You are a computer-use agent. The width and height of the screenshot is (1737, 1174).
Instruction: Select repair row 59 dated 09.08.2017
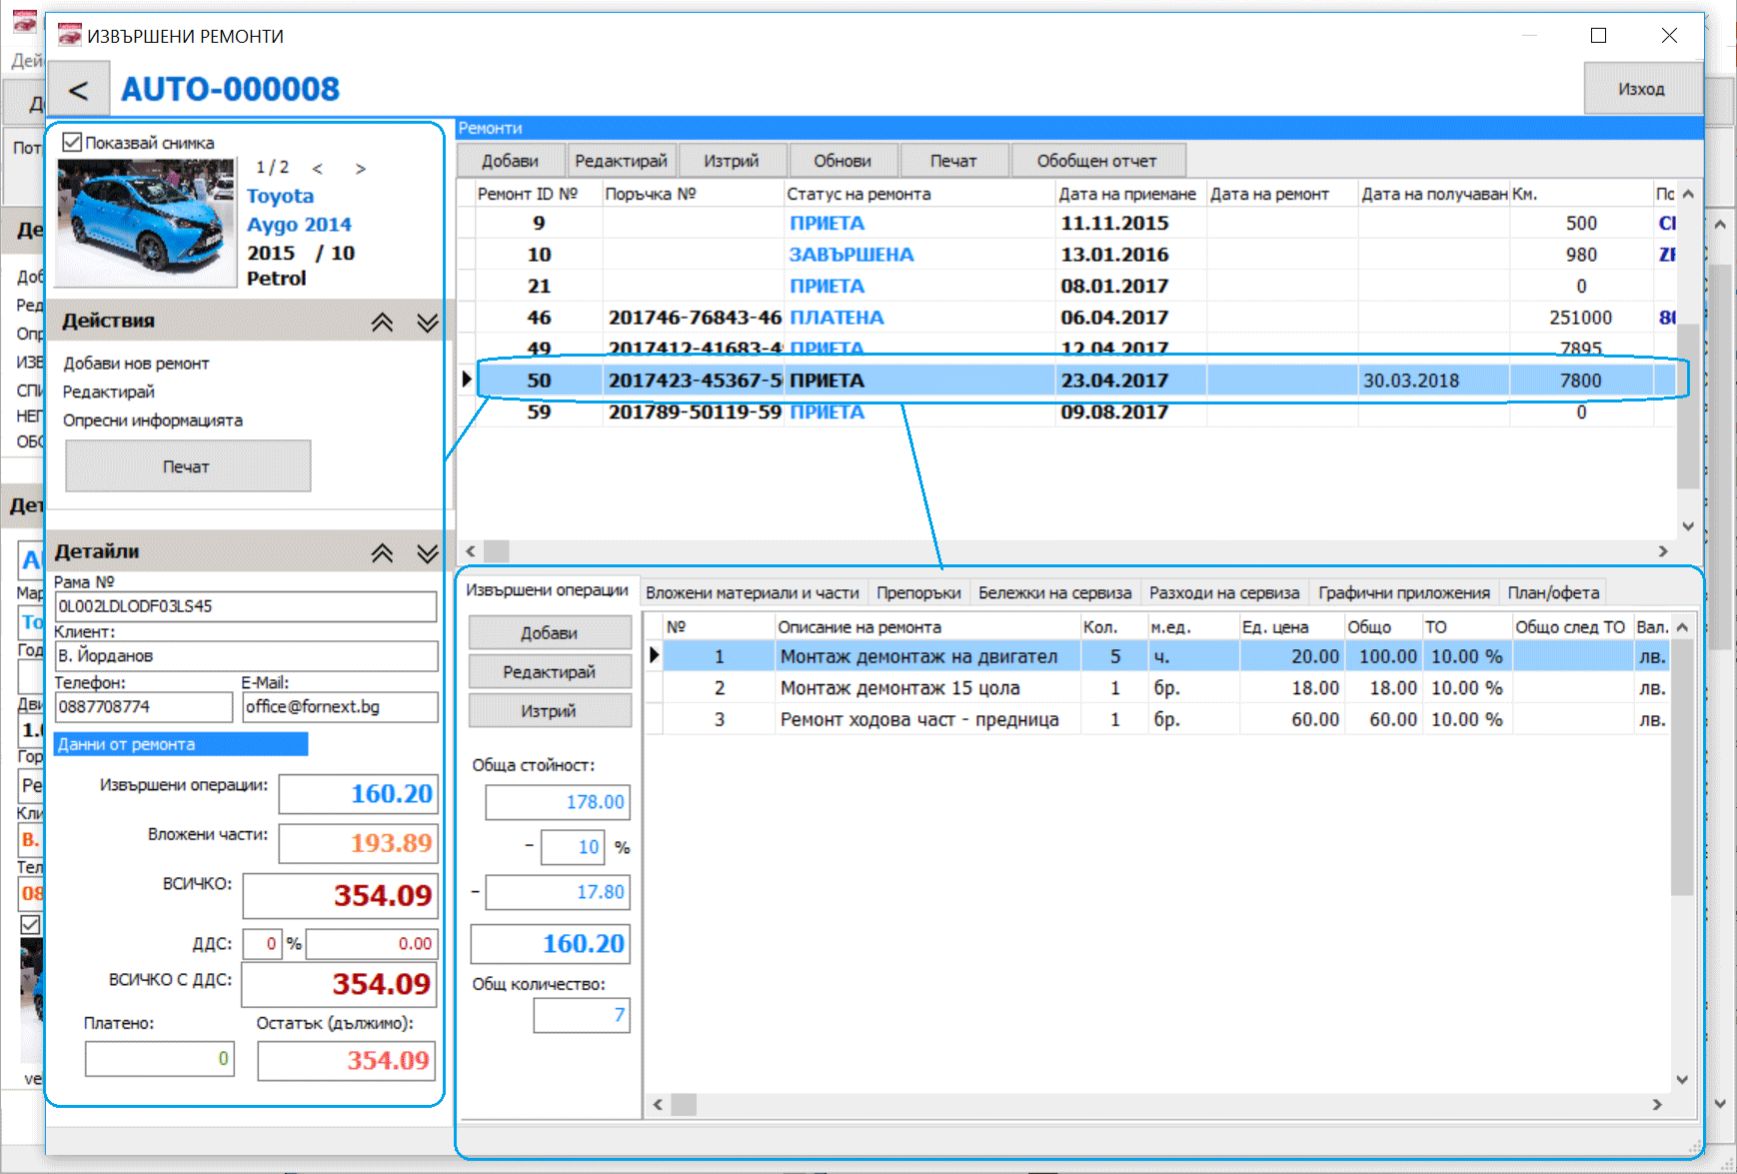(1064, 412)
